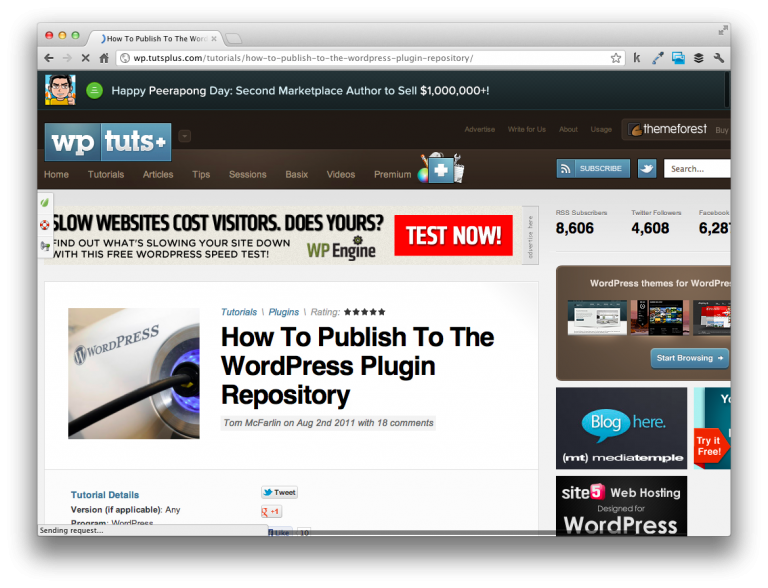Open the Tips navigation item
The width and height of the screenshot is (768, 588).
coord(201,174)
